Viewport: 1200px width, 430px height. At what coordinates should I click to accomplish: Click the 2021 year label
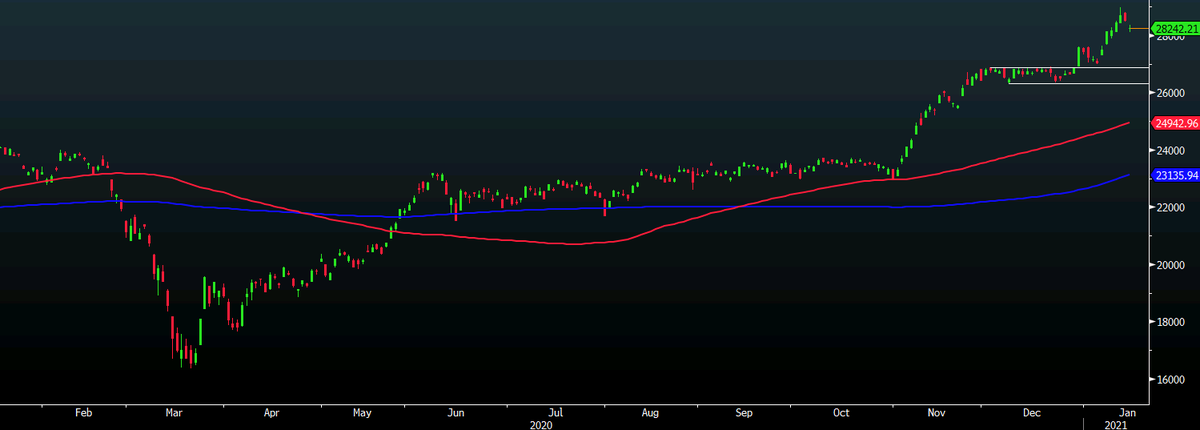[1114, 423]
